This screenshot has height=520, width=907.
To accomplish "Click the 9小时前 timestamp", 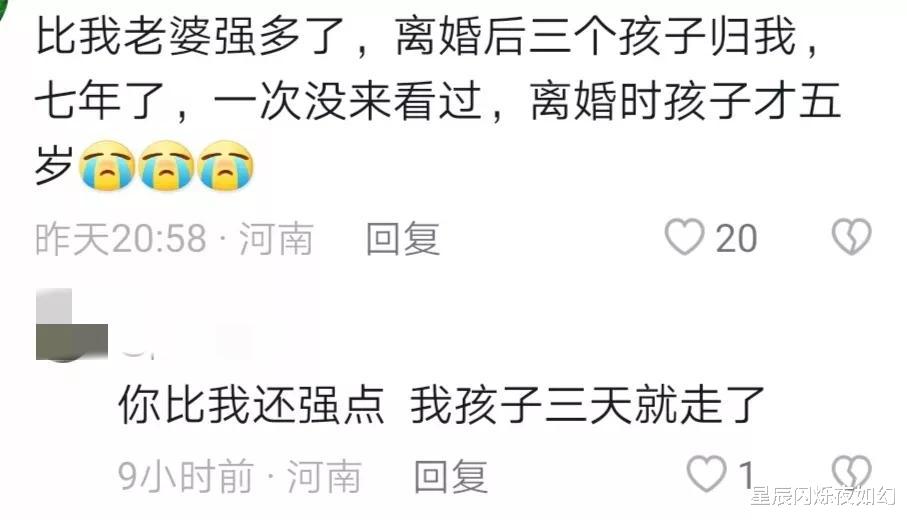I will (186, 477).
